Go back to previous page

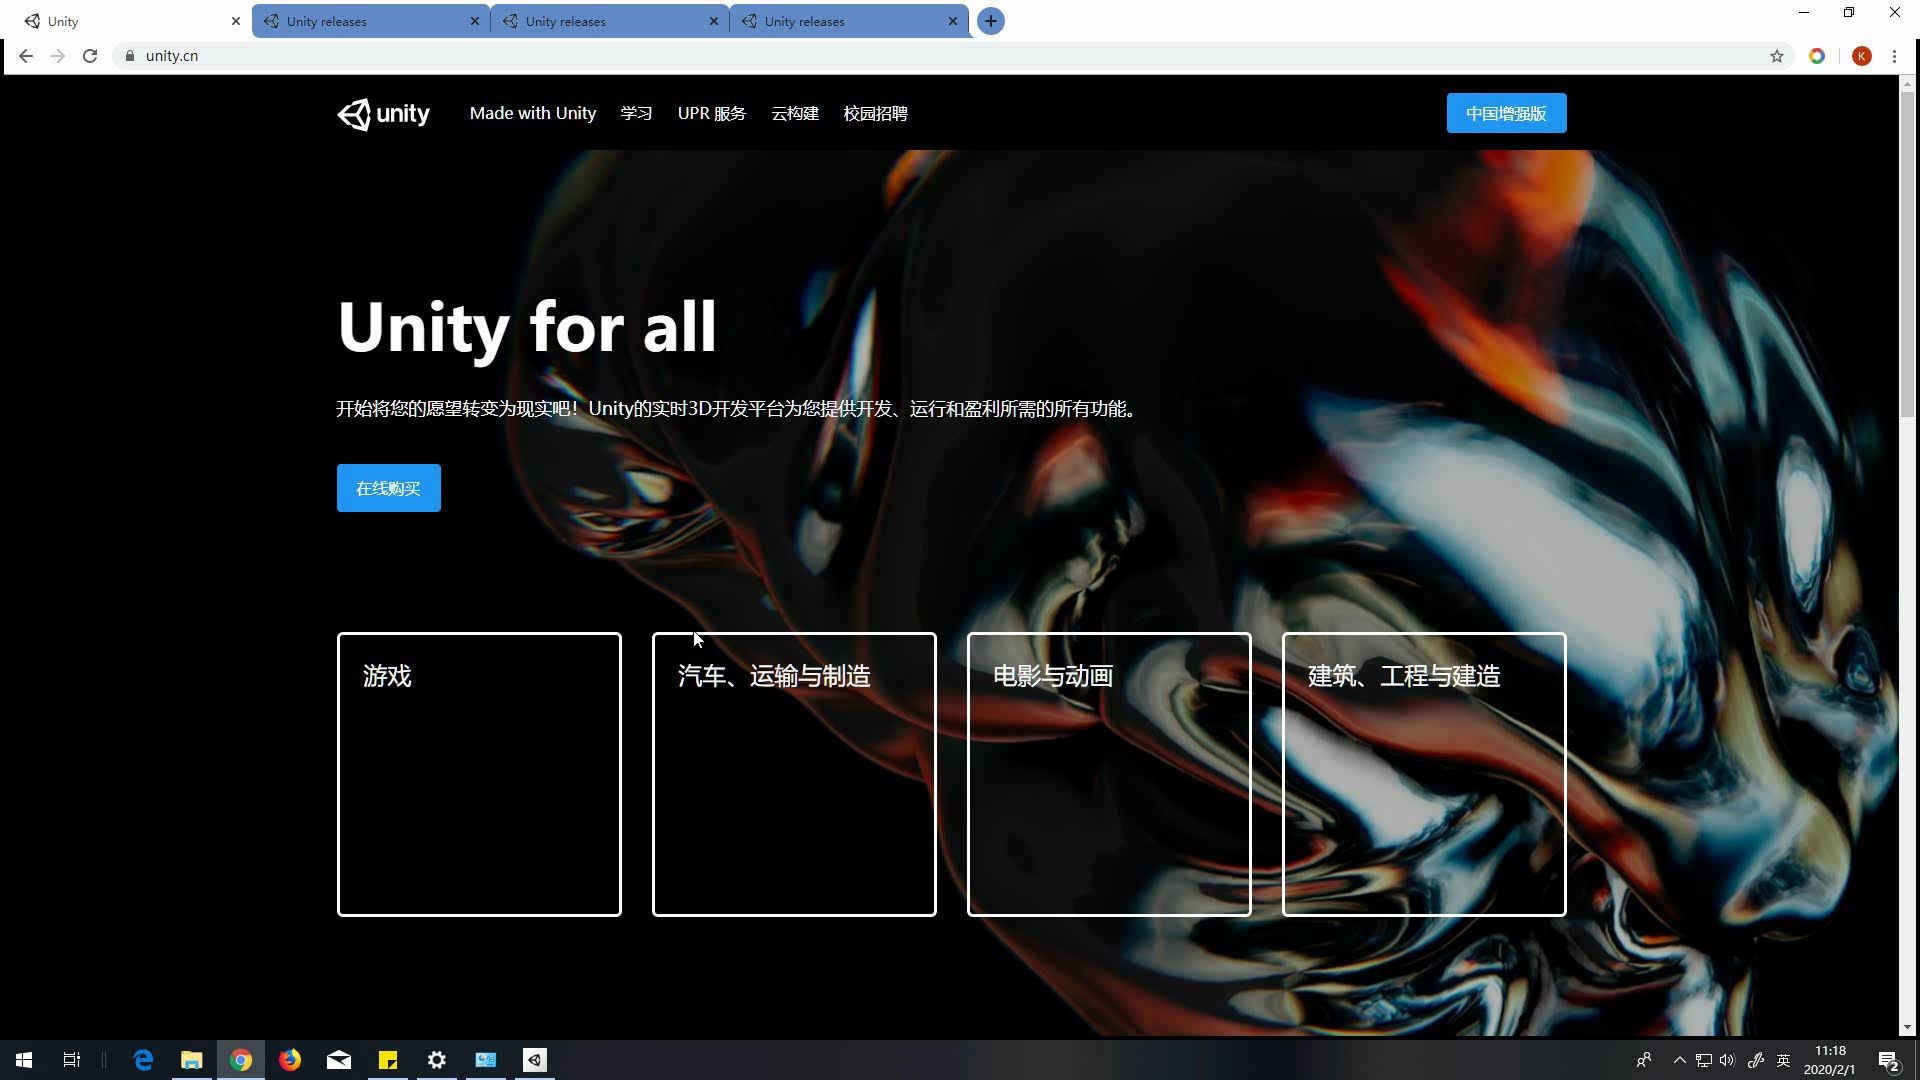26,56
